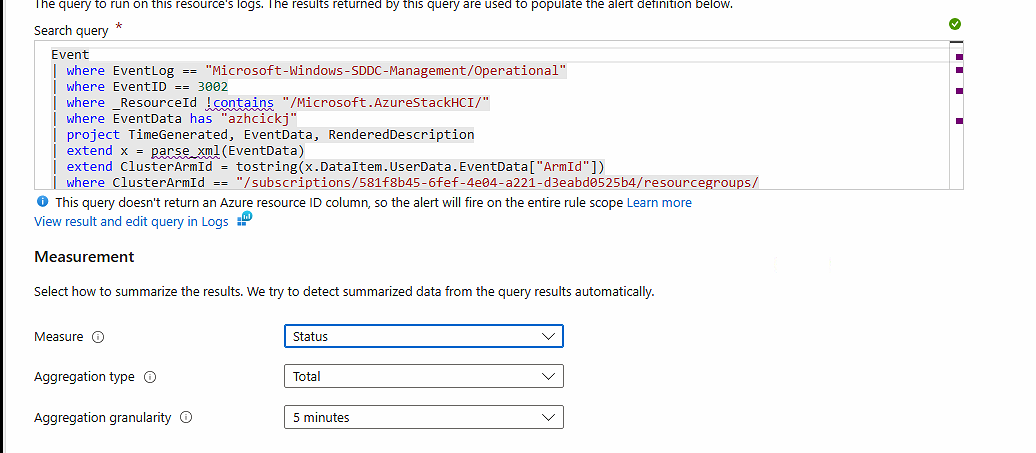Click the EventID value 3002 in the query

(212, 87)
